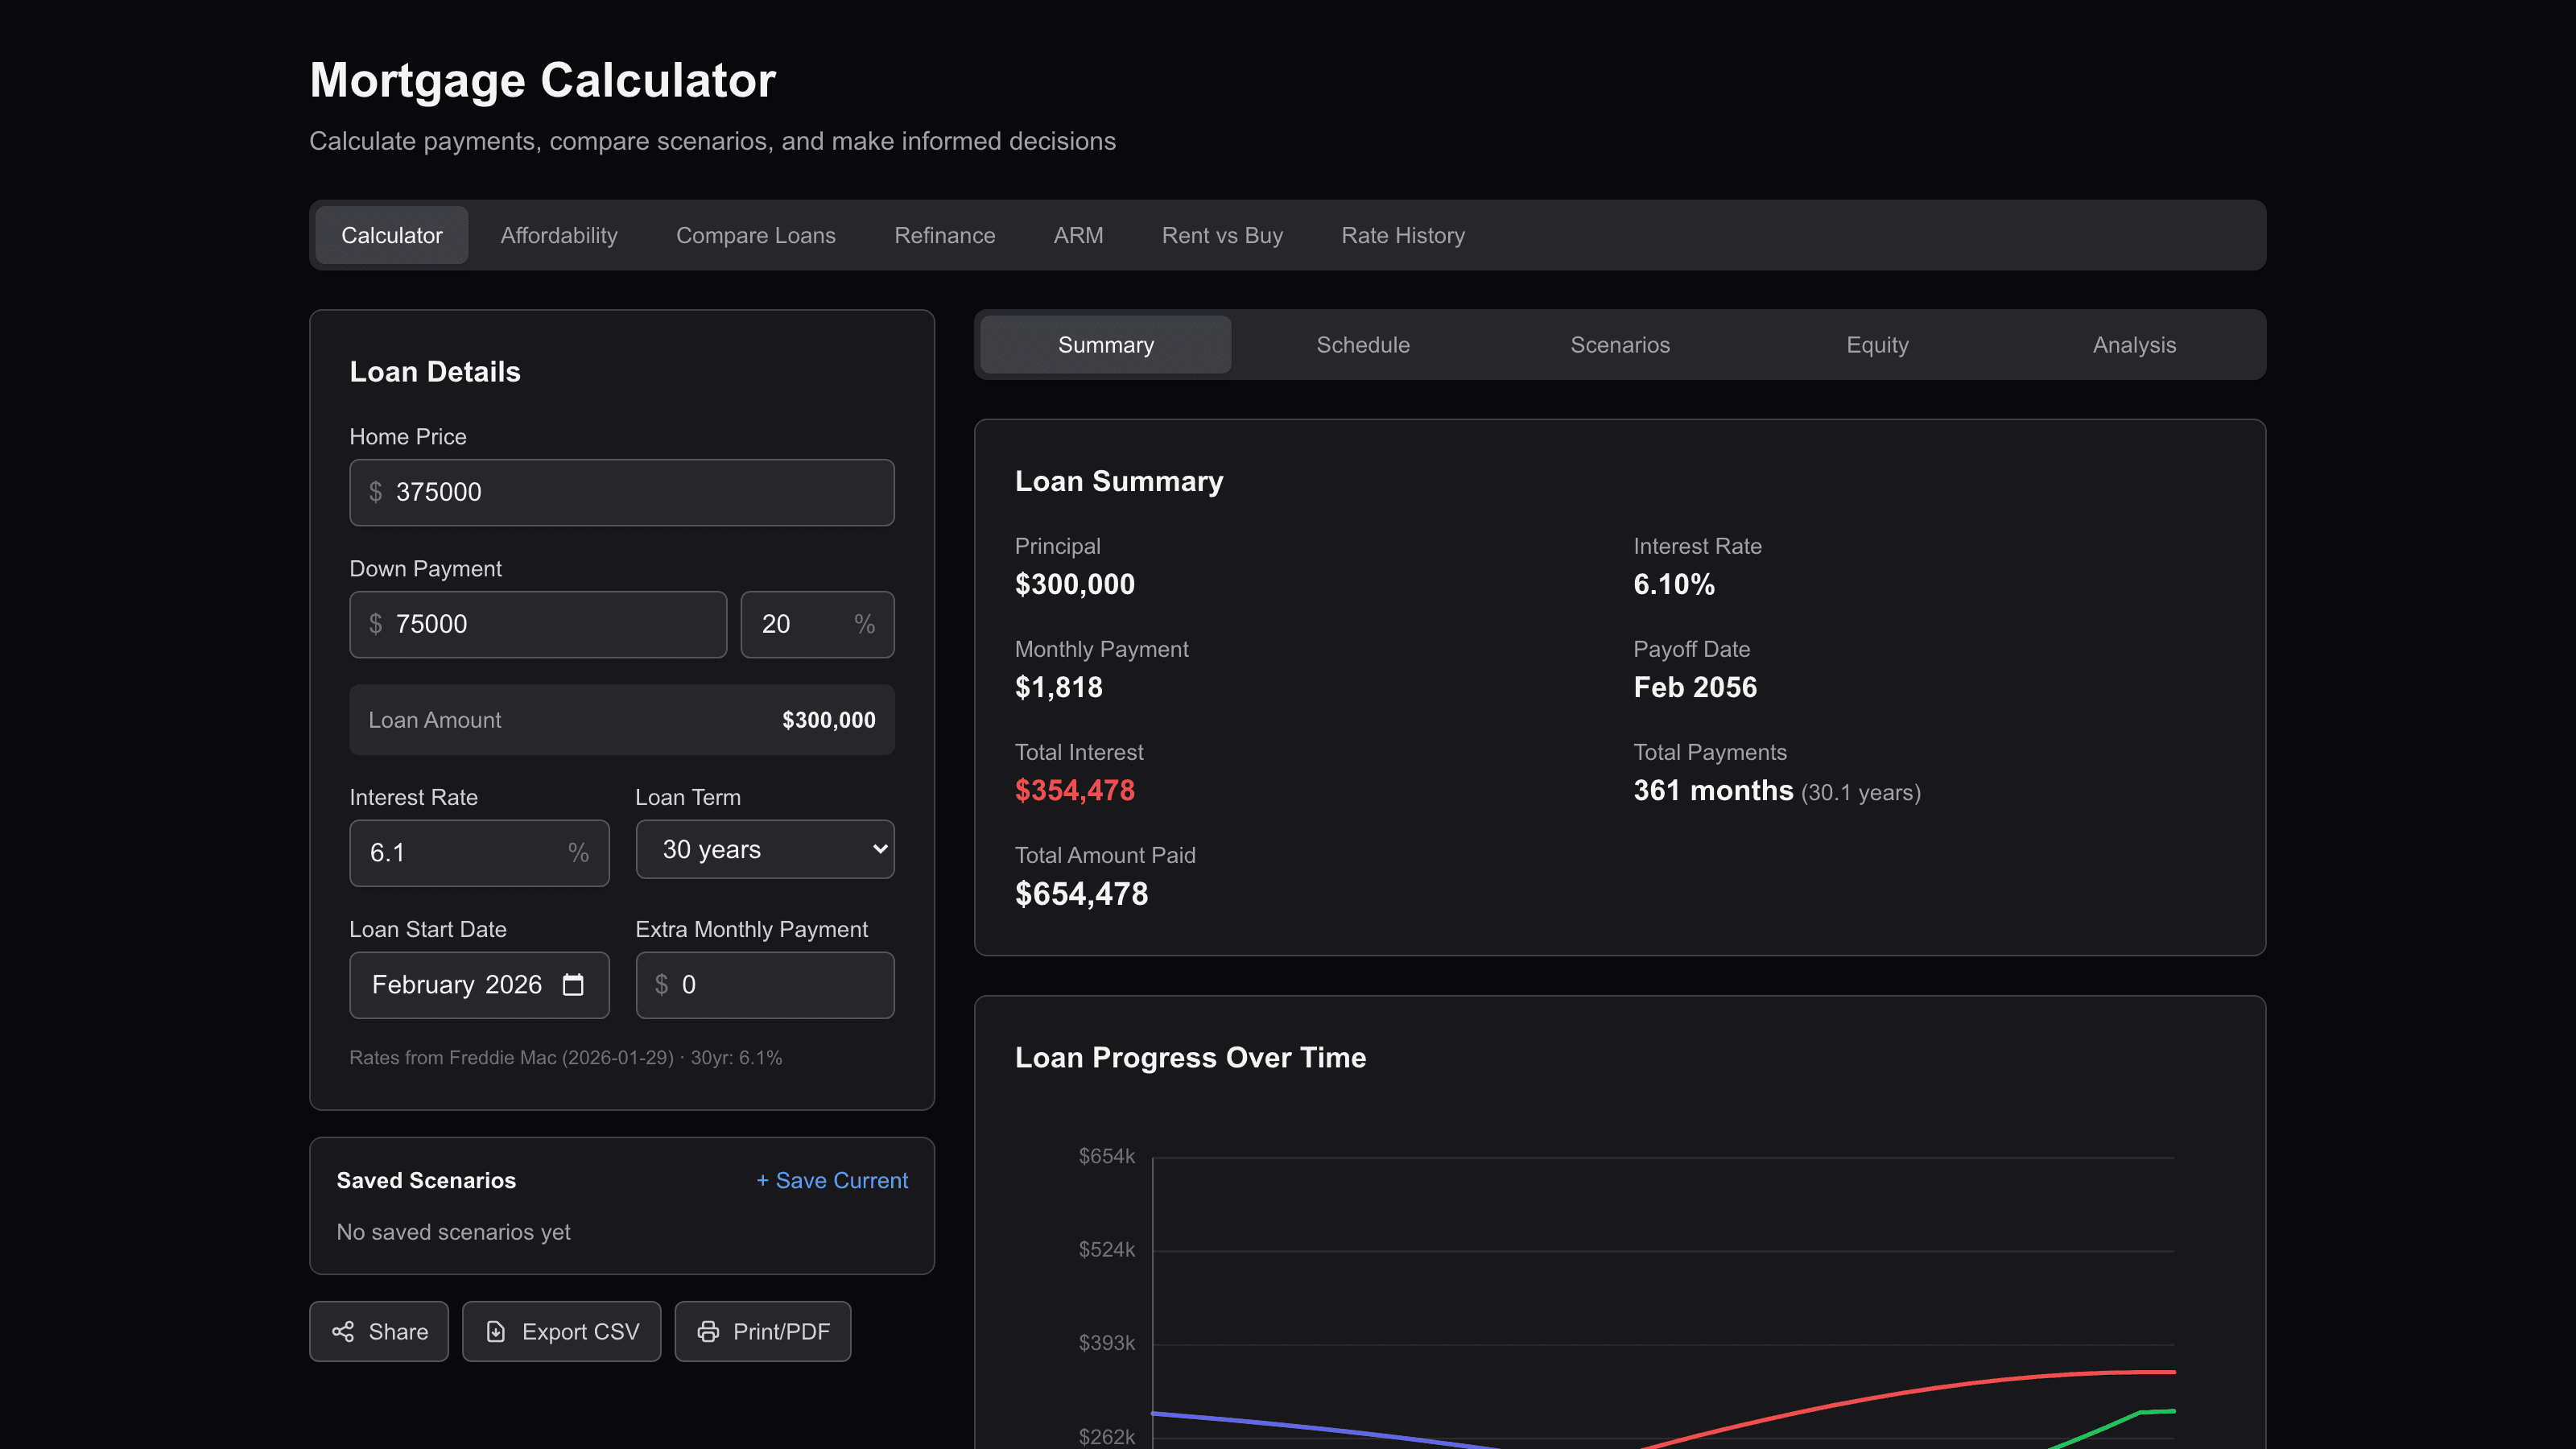Click the Extra Monthly Payment field
This screenshot has height=1449, width=2576.
click(764, 984)
